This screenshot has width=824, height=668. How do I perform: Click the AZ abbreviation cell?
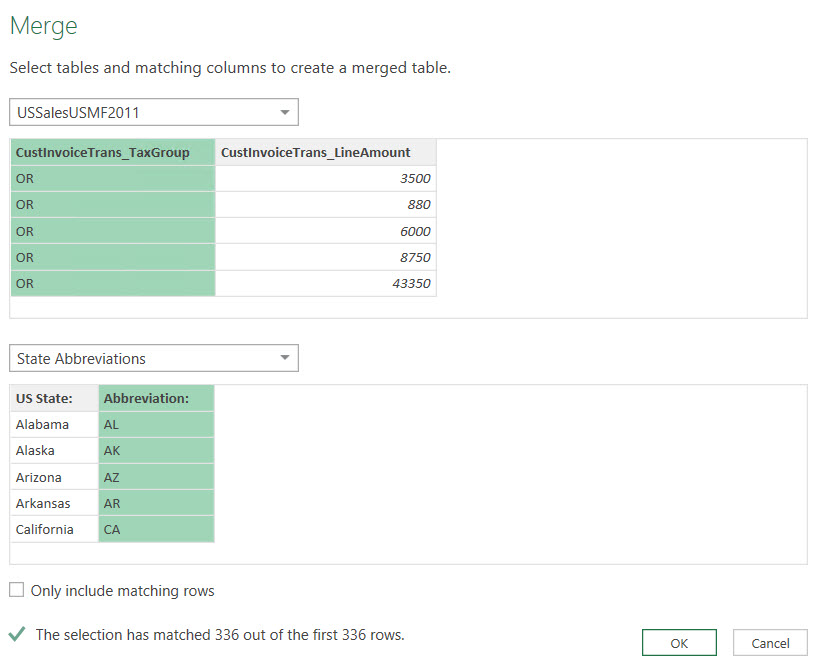(x=156, y=477)
